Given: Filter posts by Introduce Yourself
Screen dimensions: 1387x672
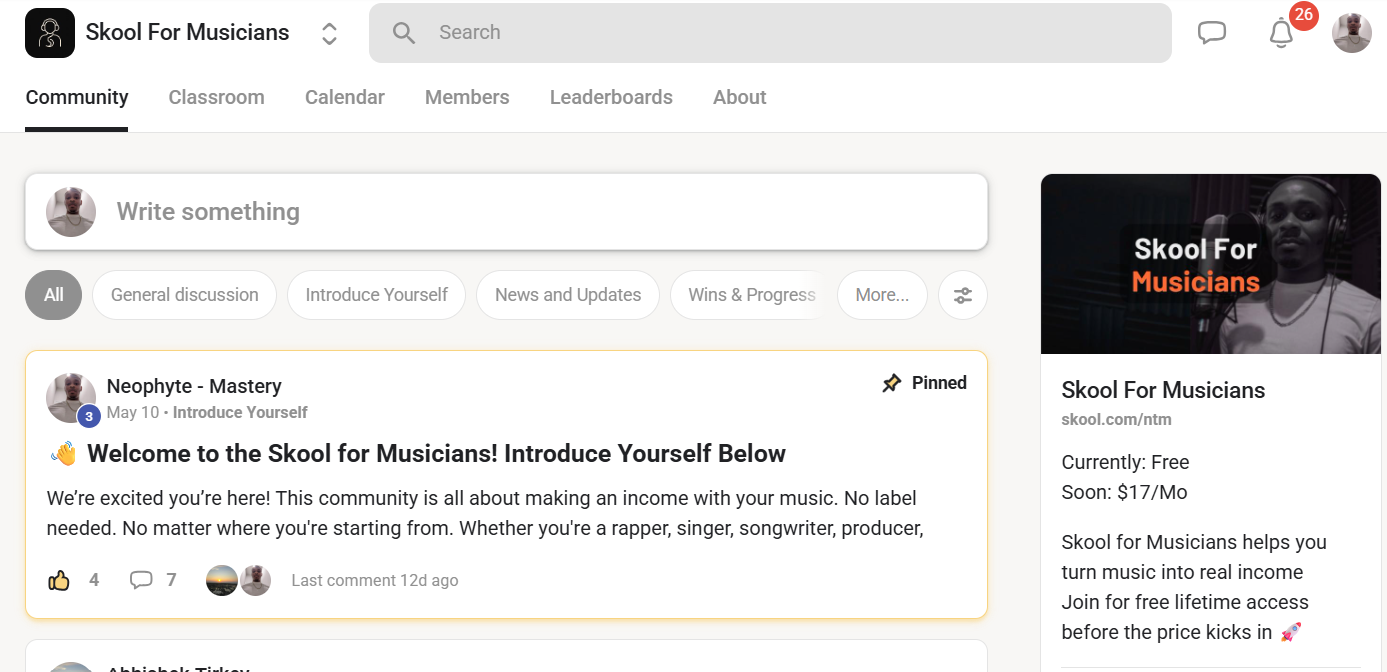Looking at the screenshot, I should (377, 295).
